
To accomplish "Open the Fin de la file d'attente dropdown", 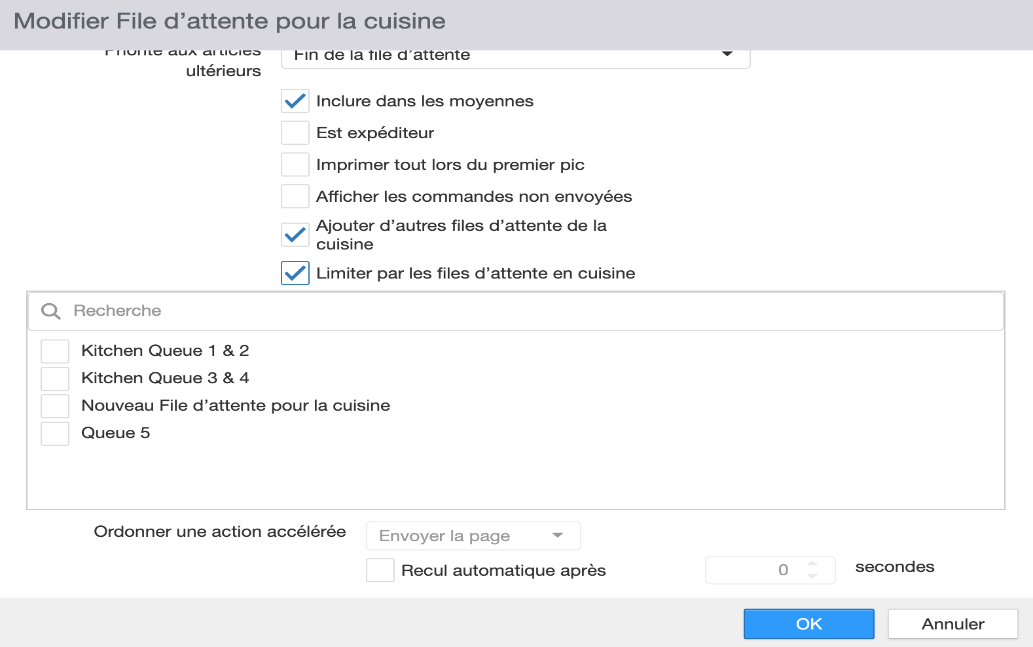I will pos(515,55).
